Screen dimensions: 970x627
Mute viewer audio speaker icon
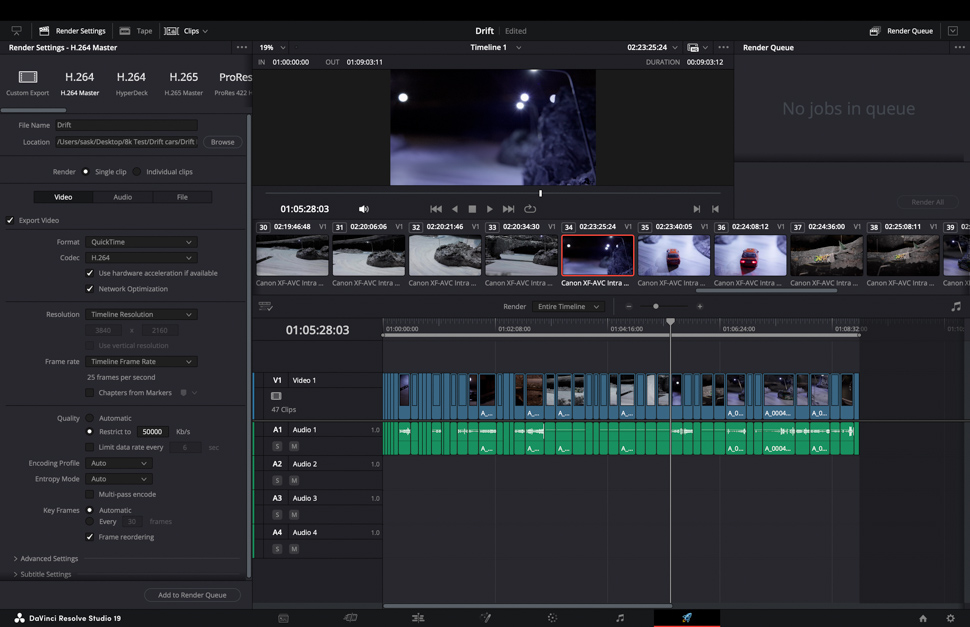364,209
